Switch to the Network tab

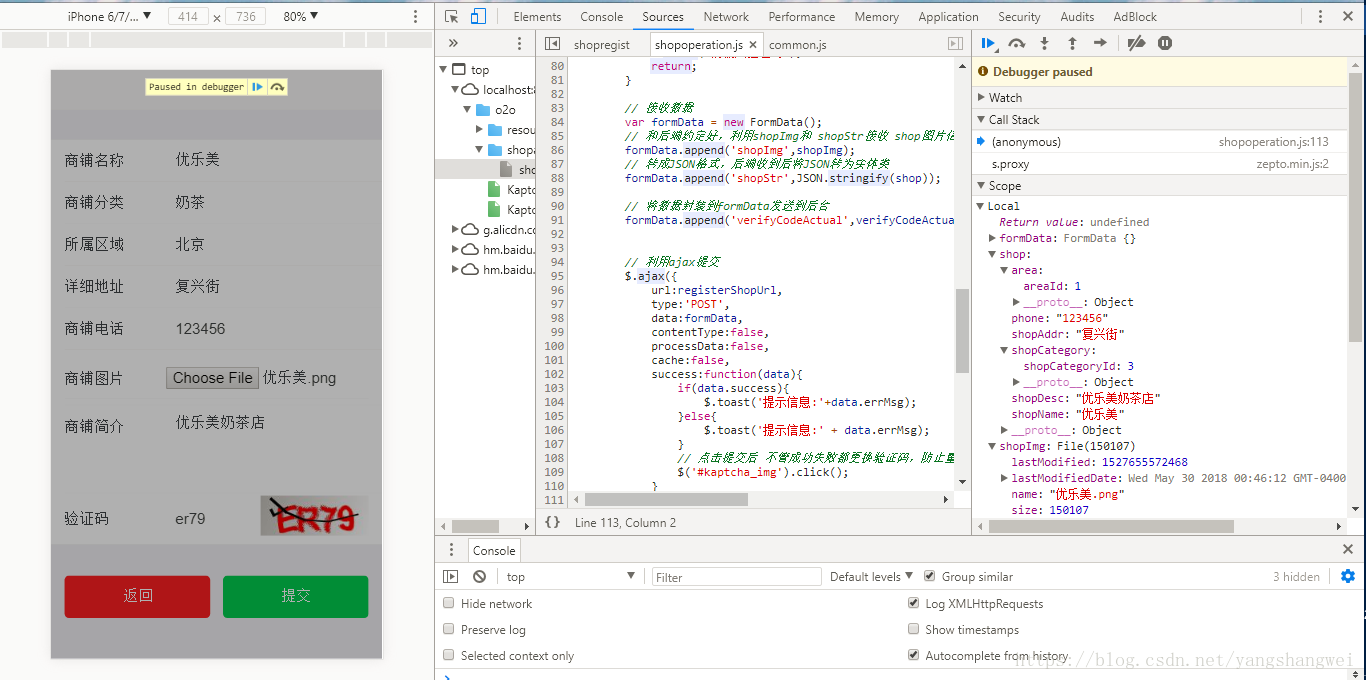tap(726, 16)
